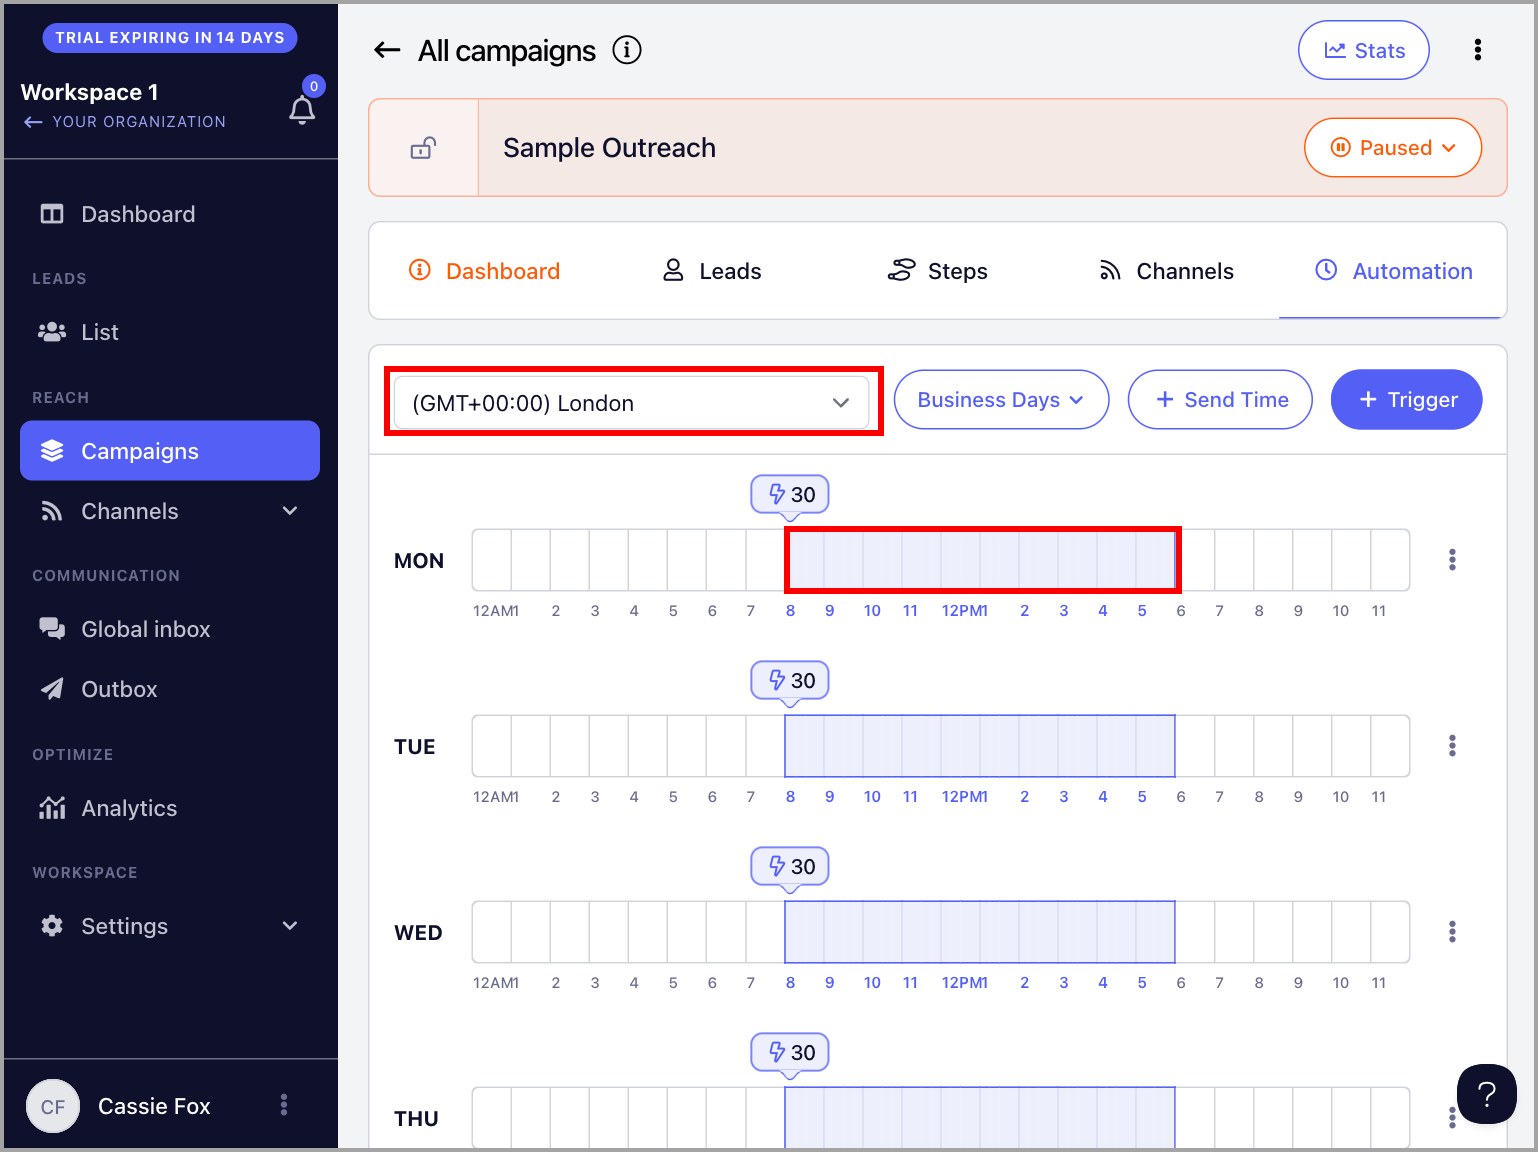
Task: Open the Tuesday row options menu
Action: tap(1452, 746)
